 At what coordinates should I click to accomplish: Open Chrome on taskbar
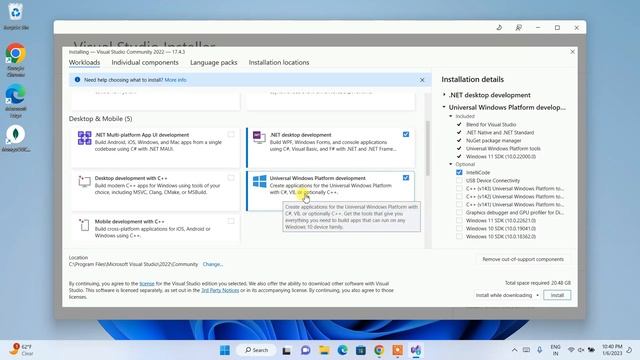point(379,350)
